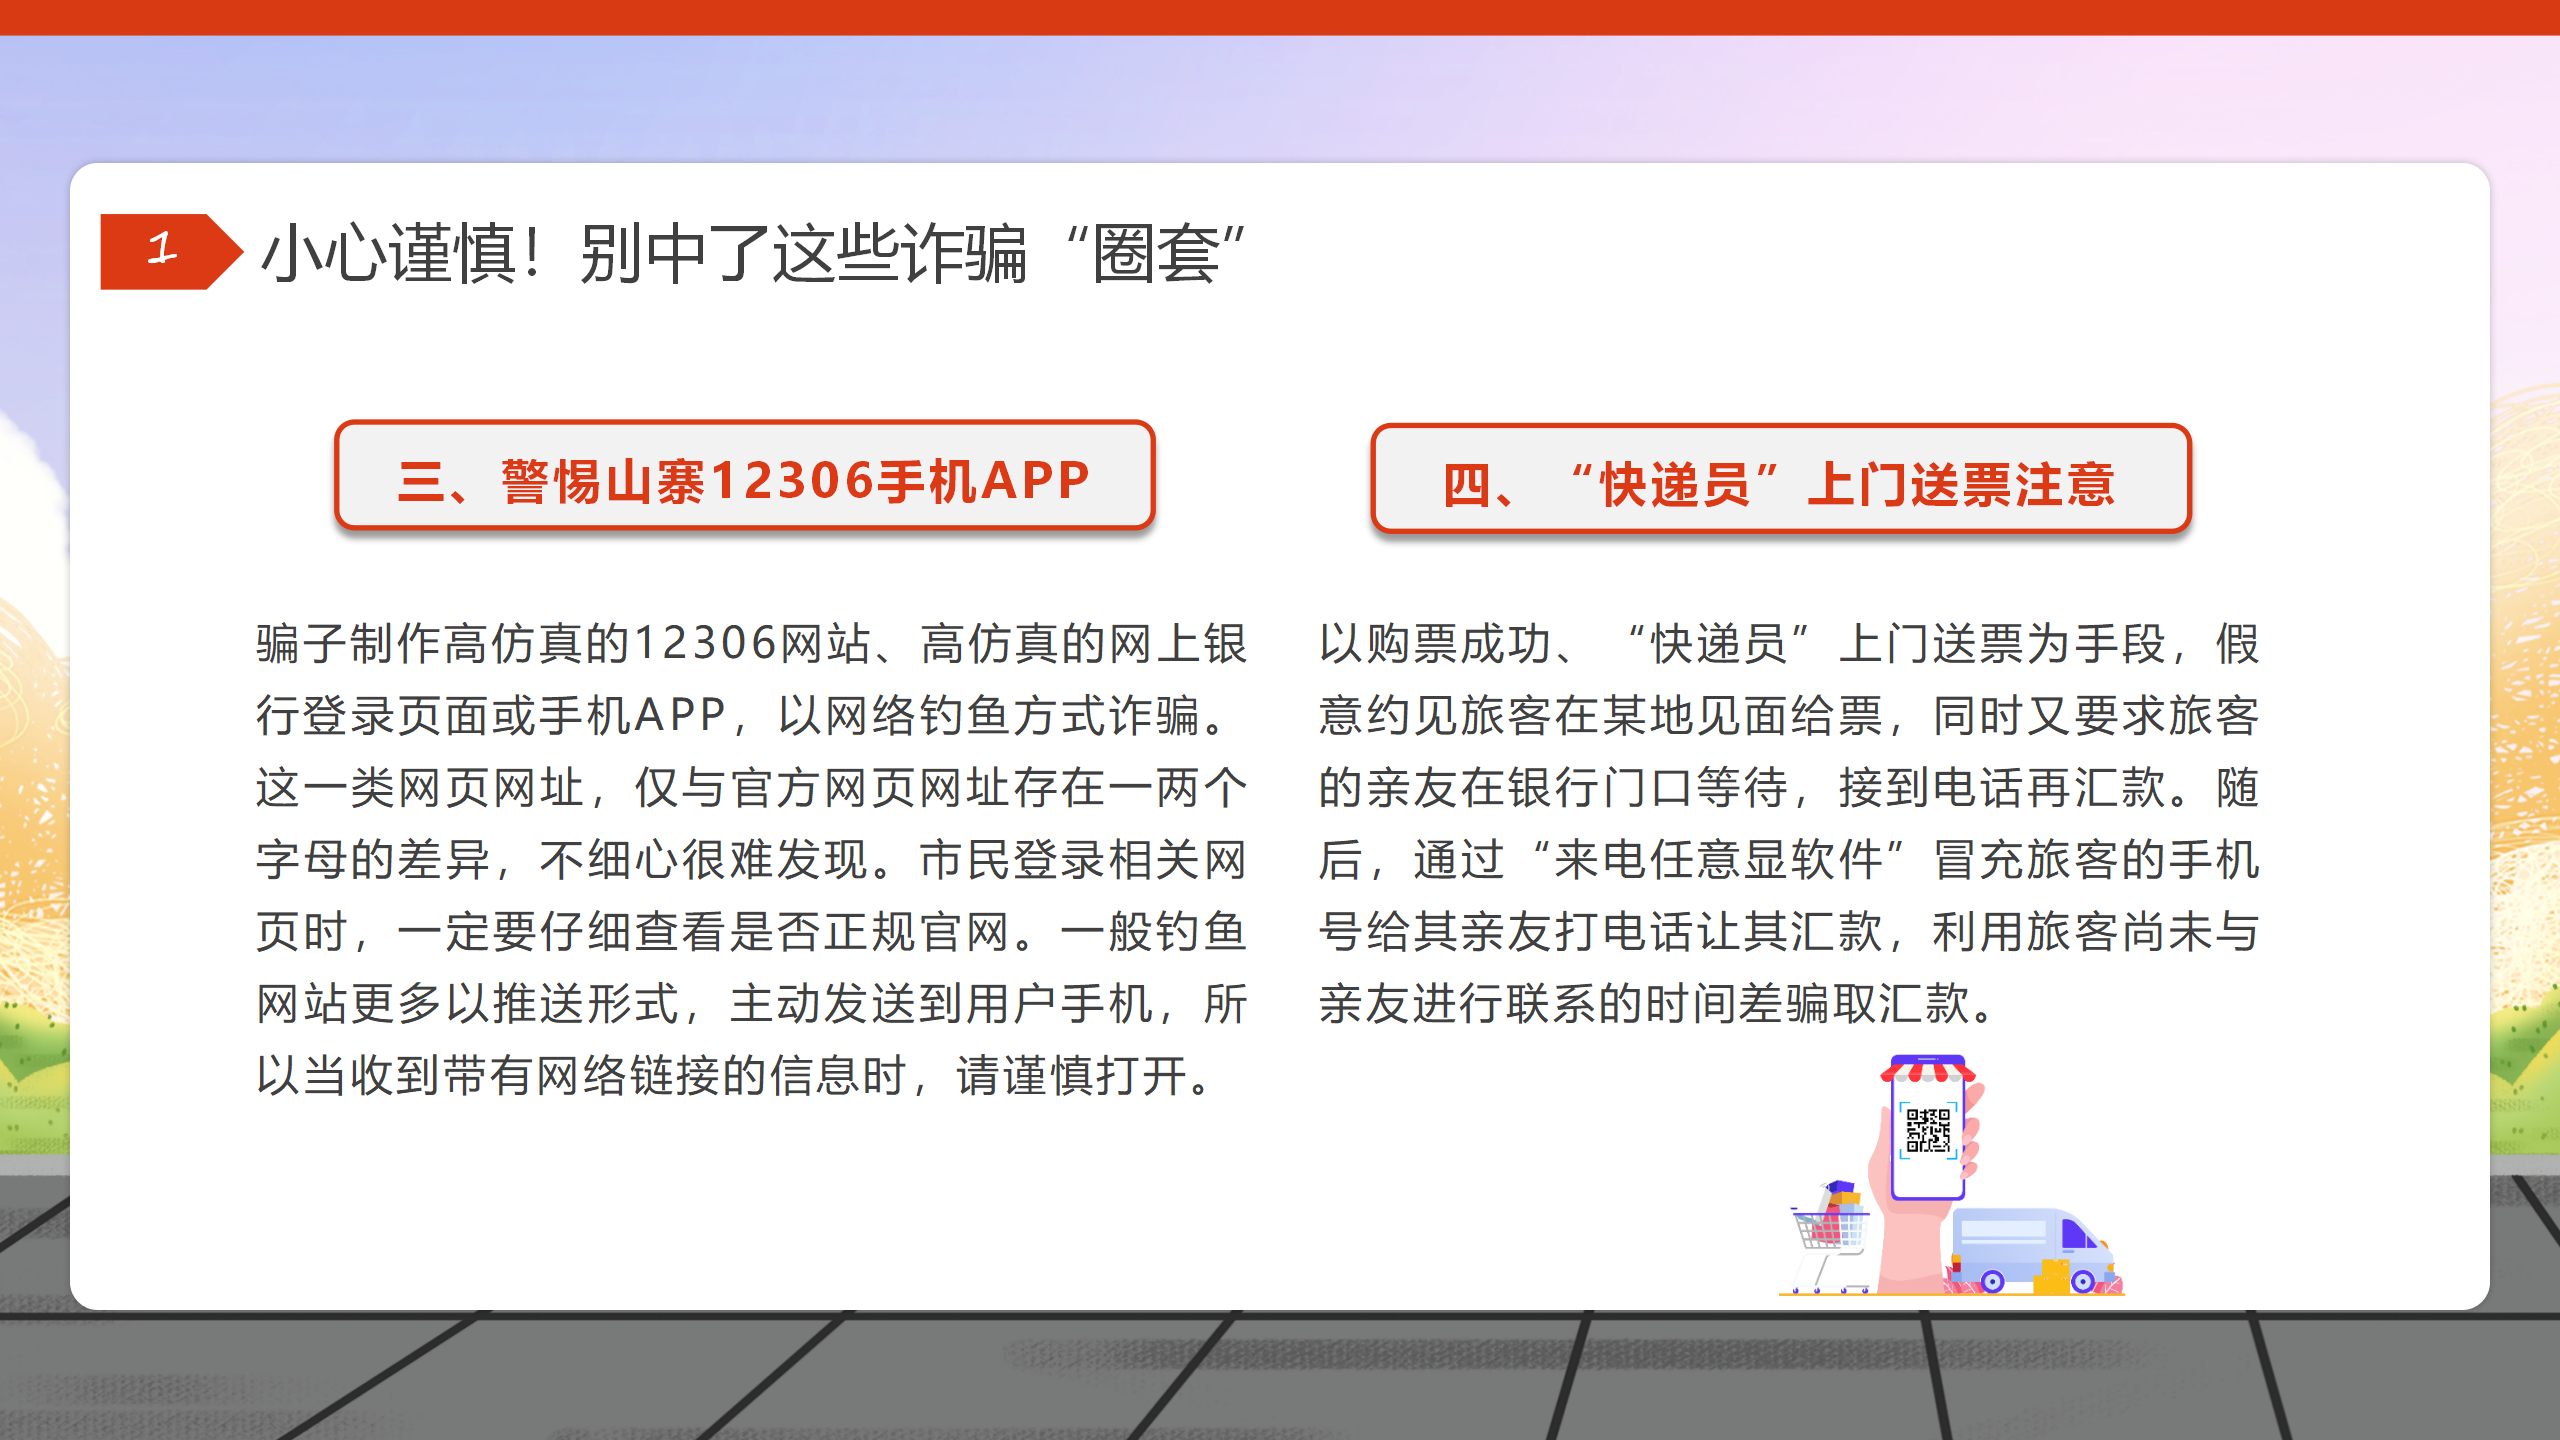Click the text line ending "请谨慎打开。"
This screenshot has height=1440, width=2560.
[x=735, y=1076]
